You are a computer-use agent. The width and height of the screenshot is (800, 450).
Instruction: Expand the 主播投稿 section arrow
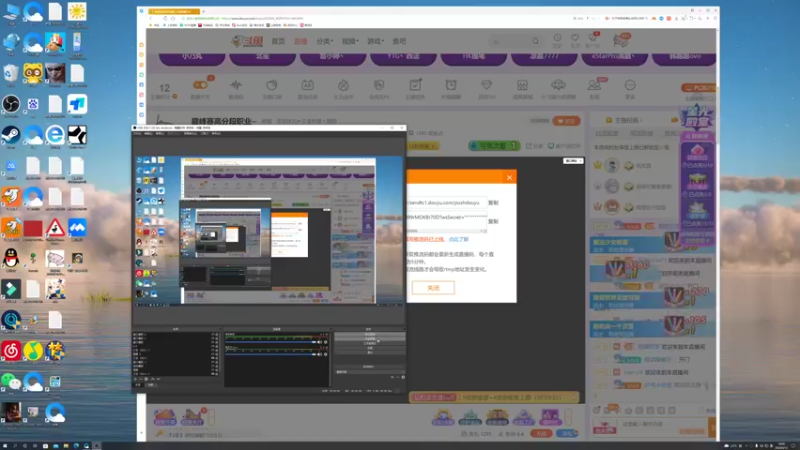click(641, 120)
